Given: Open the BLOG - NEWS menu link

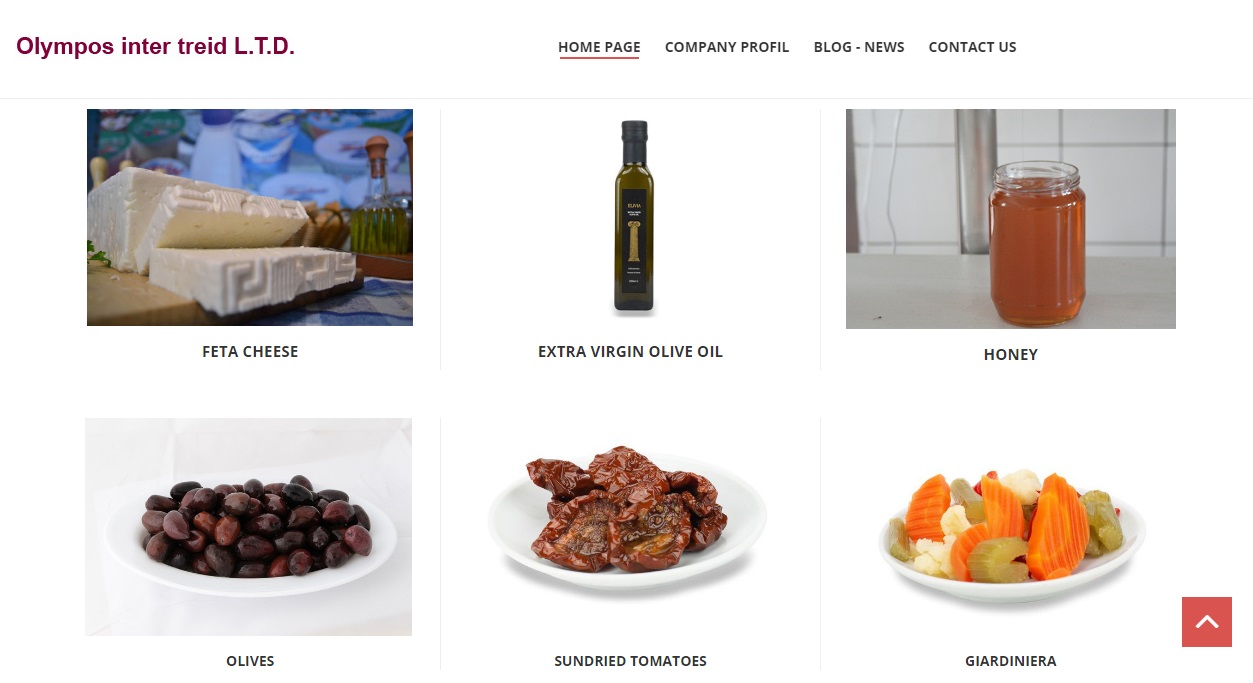Looking at the screenshot, I should (859, 47).
